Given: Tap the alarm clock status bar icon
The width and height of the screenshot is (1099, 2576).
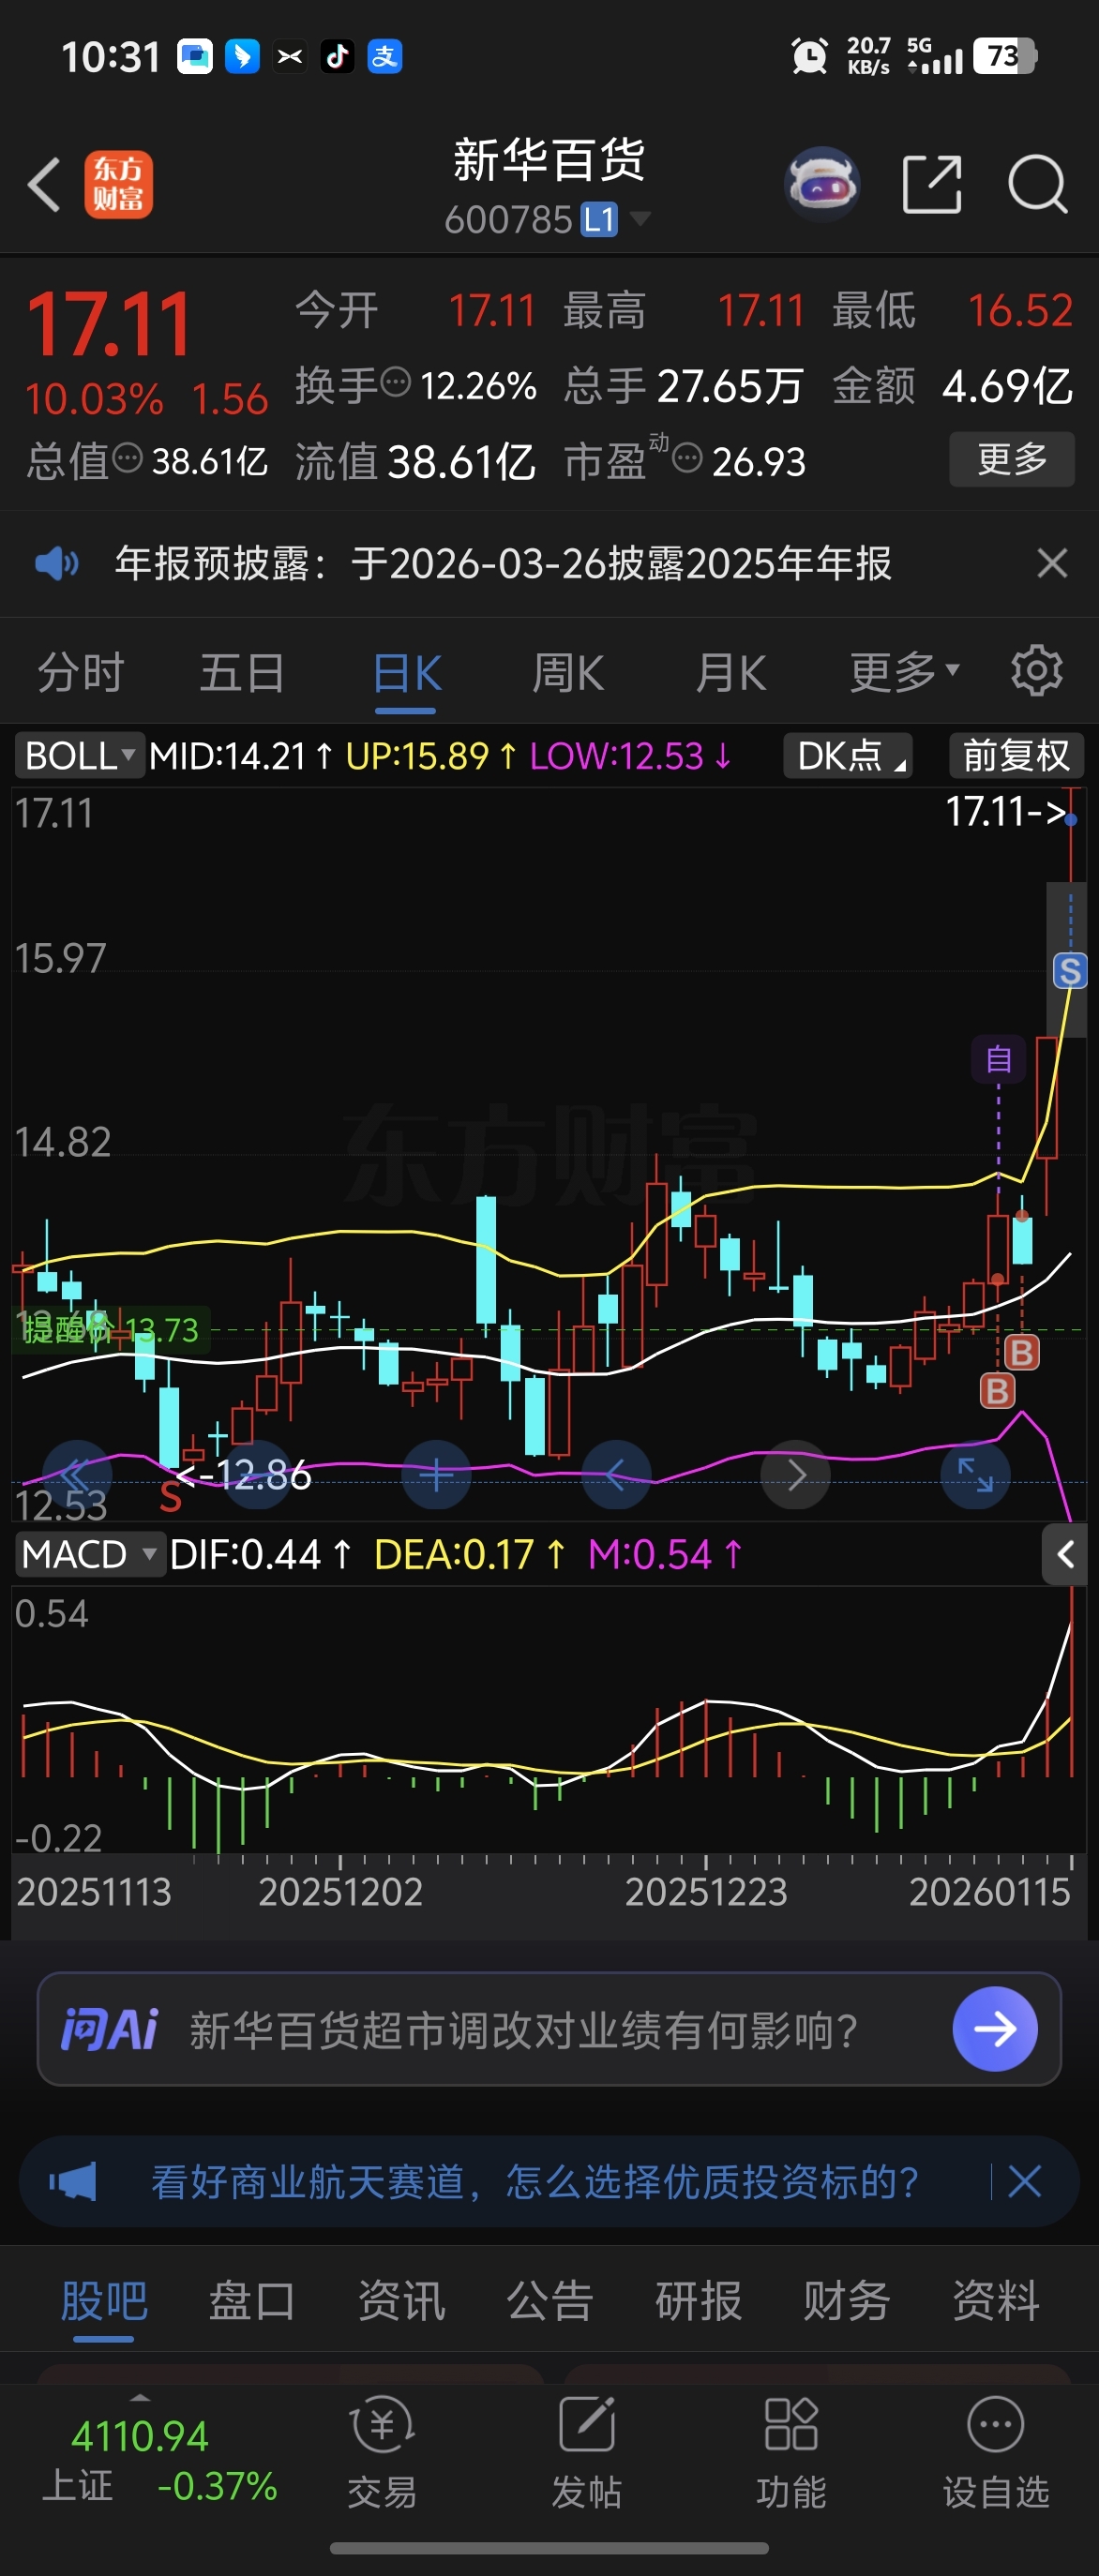Looking at the screenshot, I should [x=809, y=56].
